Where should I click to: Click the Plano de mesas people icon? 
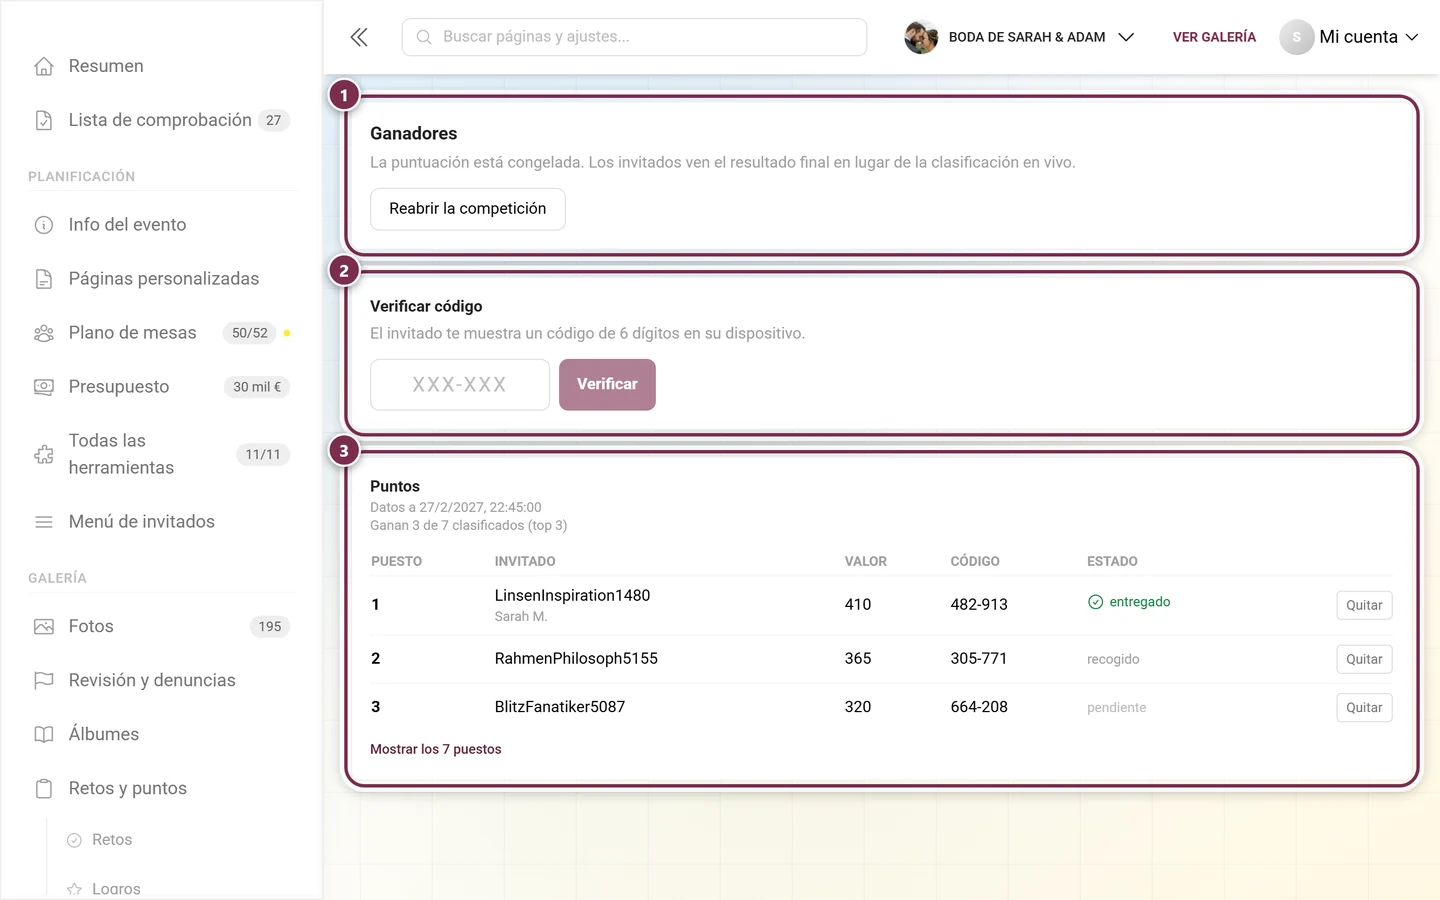(44, 333)
